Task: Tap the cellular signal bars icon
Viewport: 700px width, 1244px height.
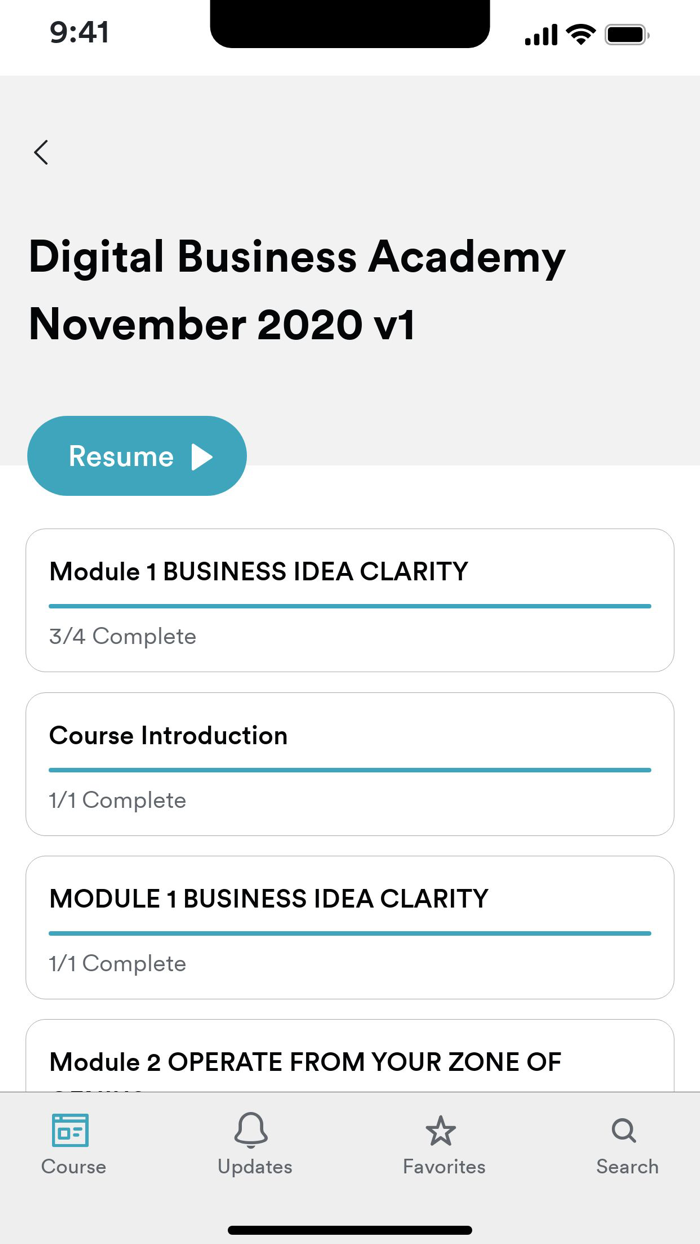Action: (x=540, y=33)
